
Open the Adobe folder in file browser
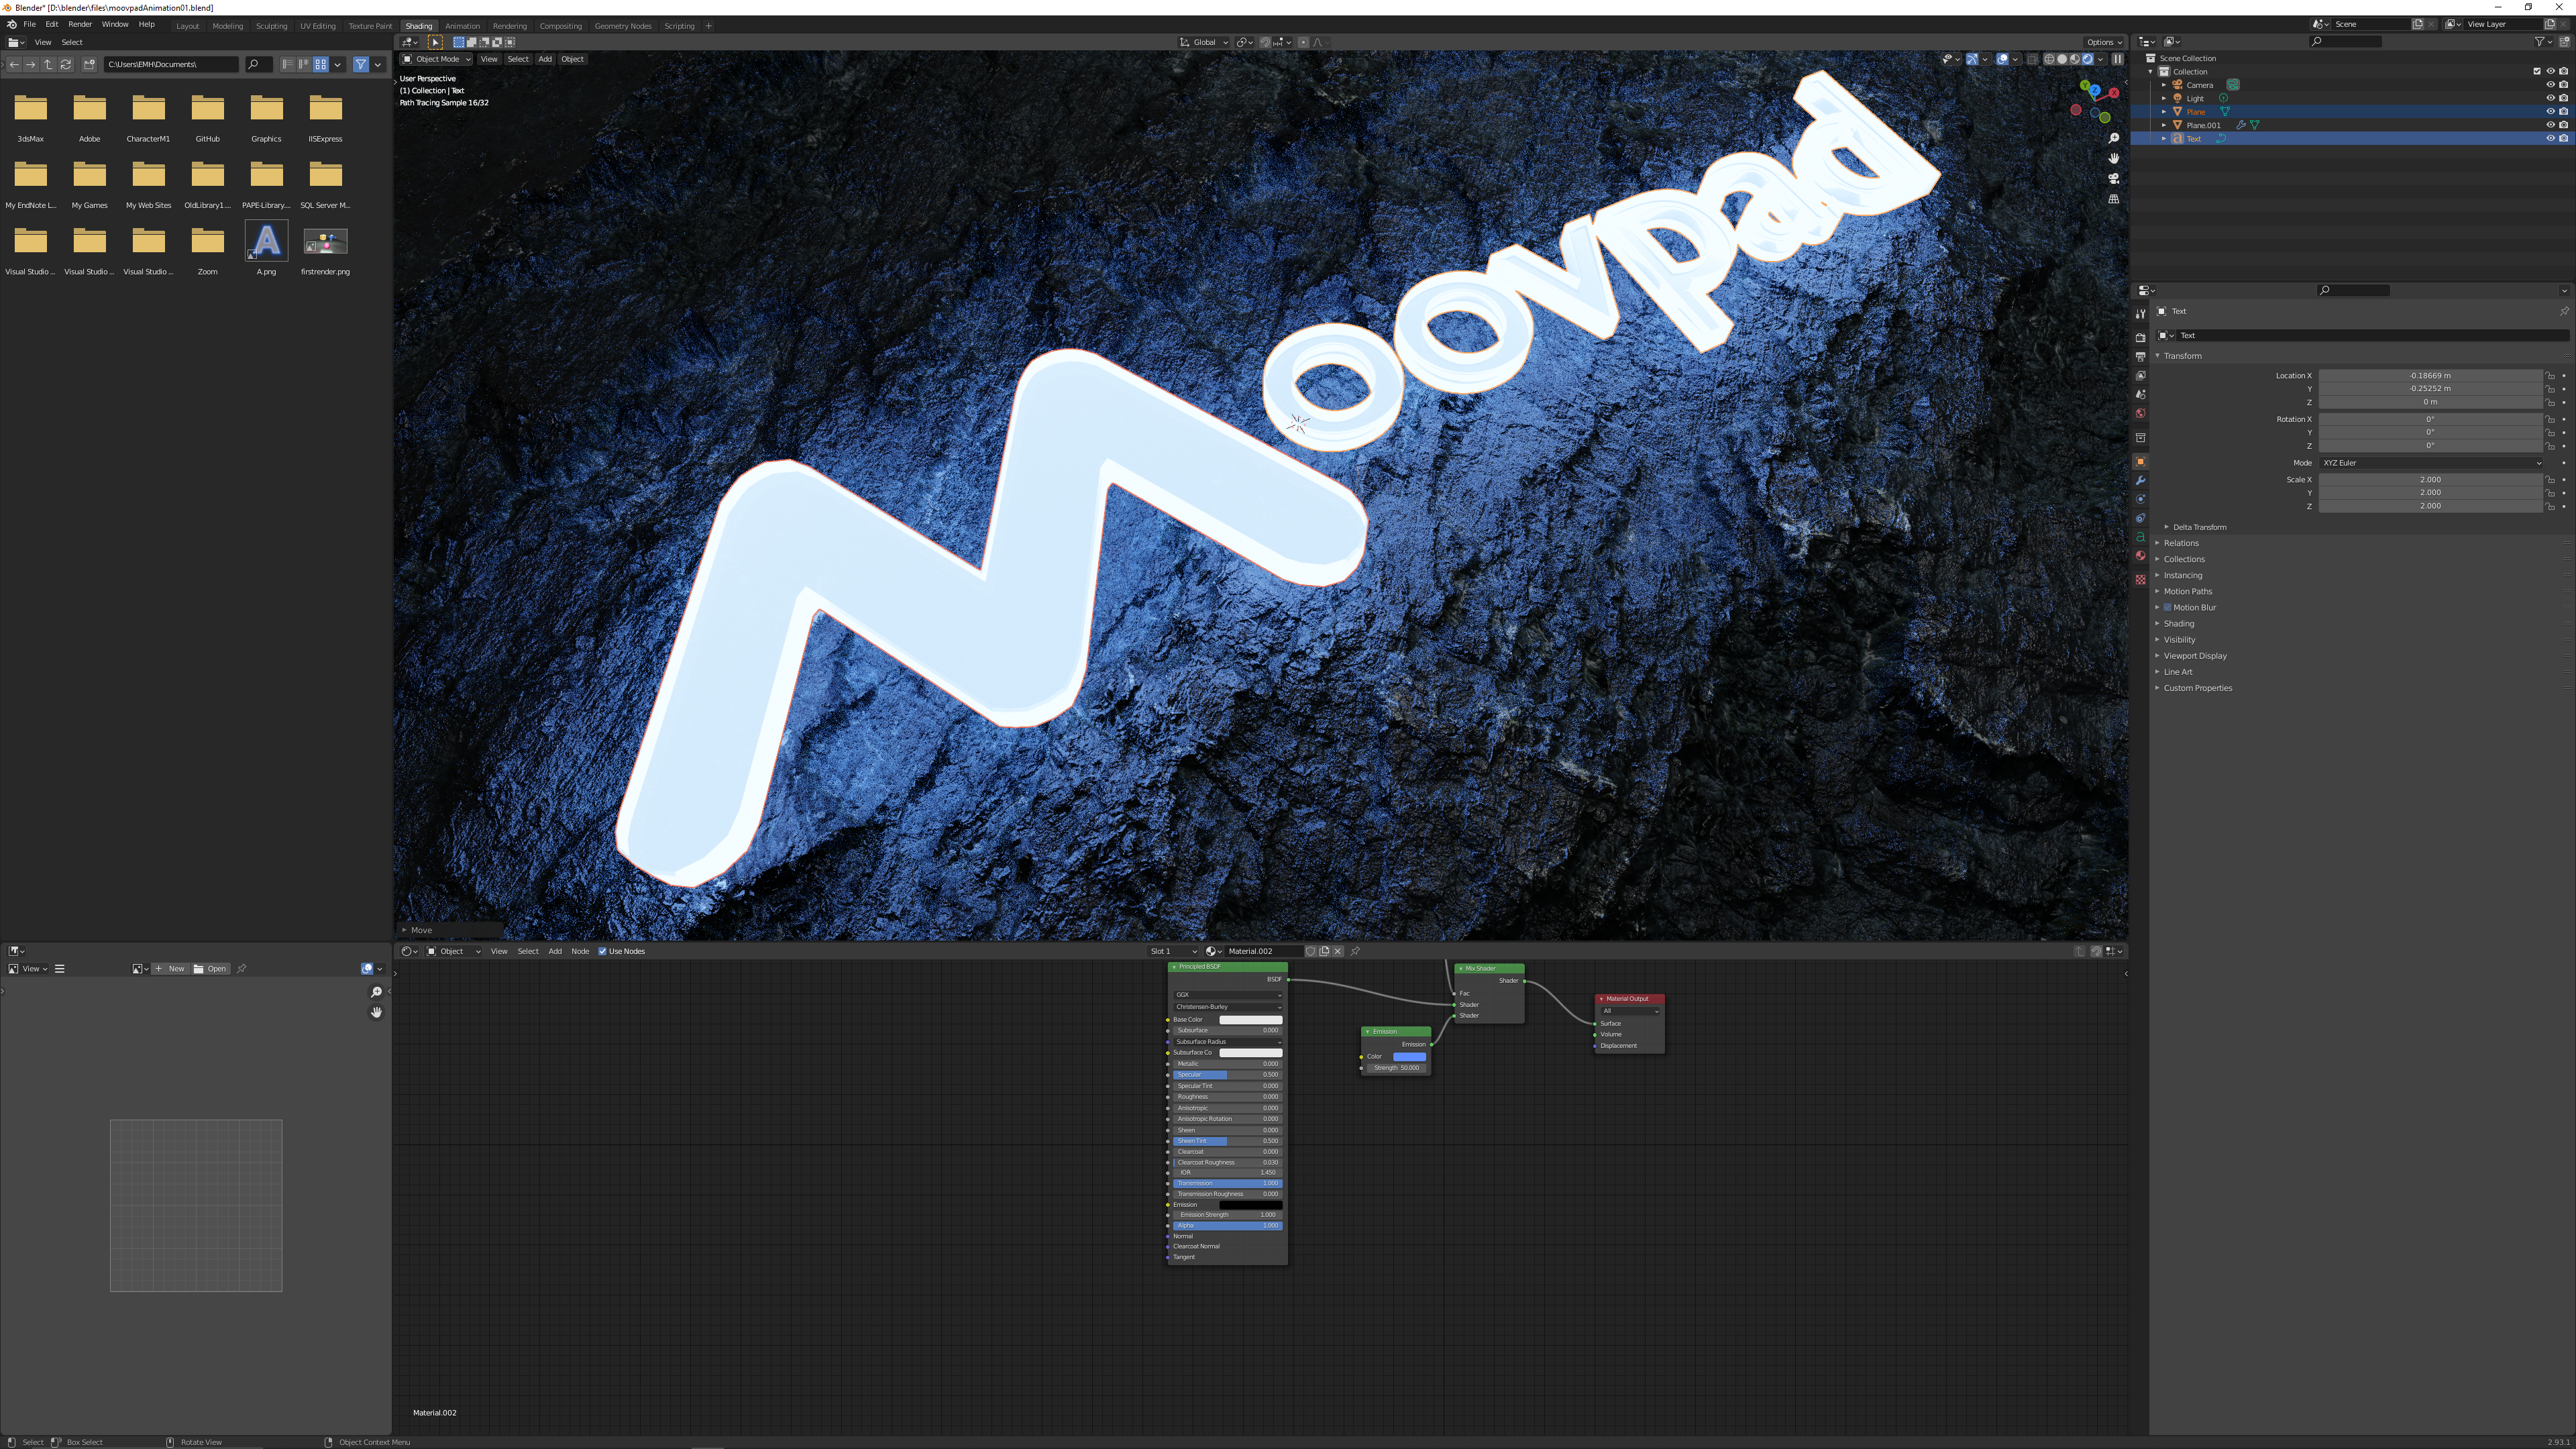(89, 117)
